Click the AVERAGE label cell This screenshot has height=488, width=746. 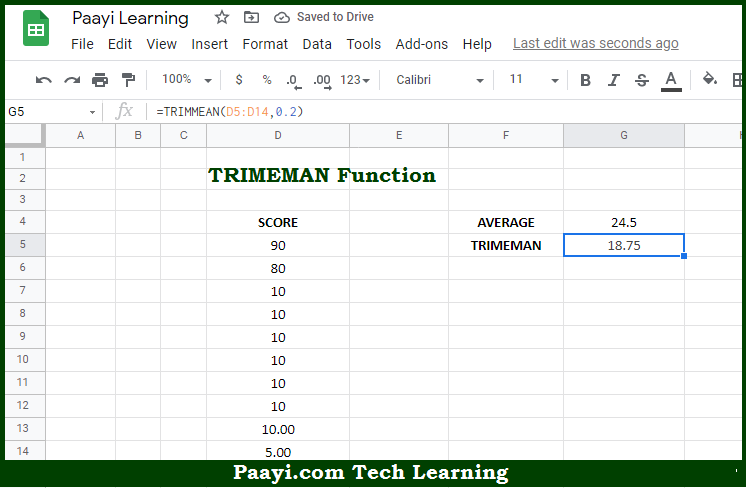506,223
